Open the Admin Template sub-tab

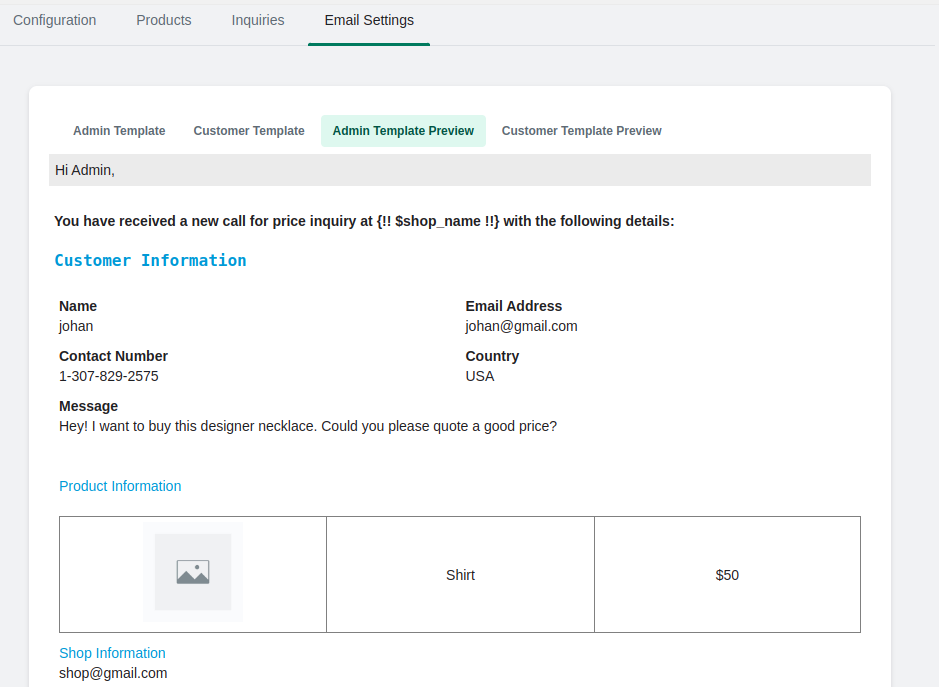pyautogui.click(x=119, y=131)
